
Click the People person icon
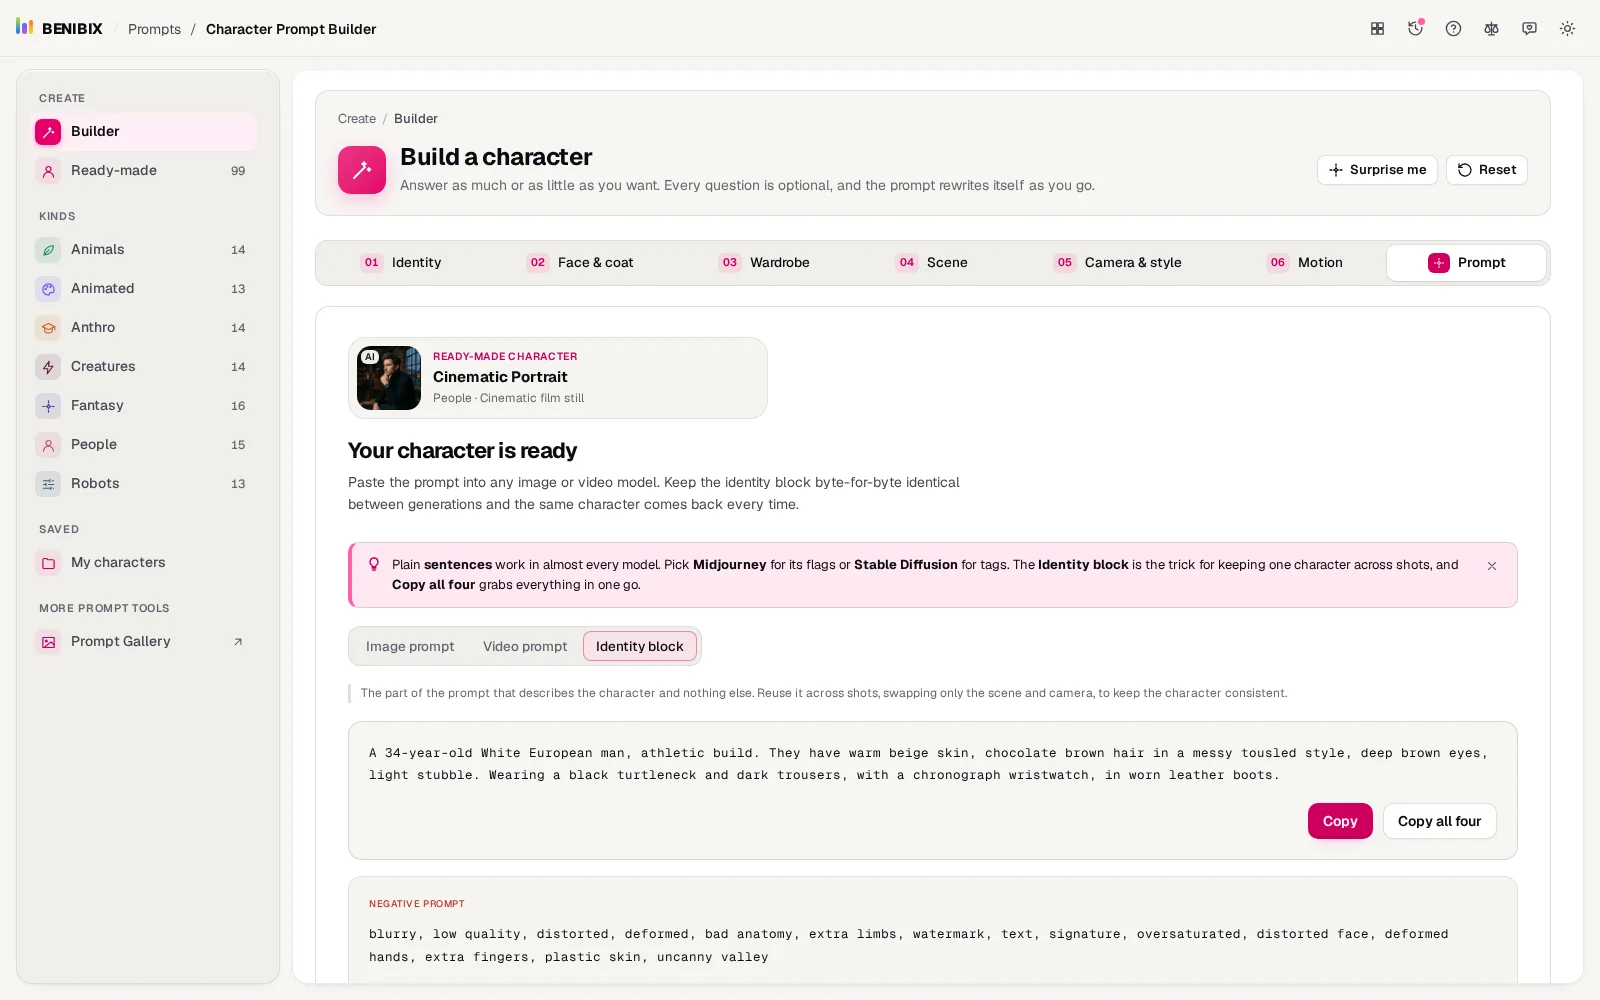48,445
